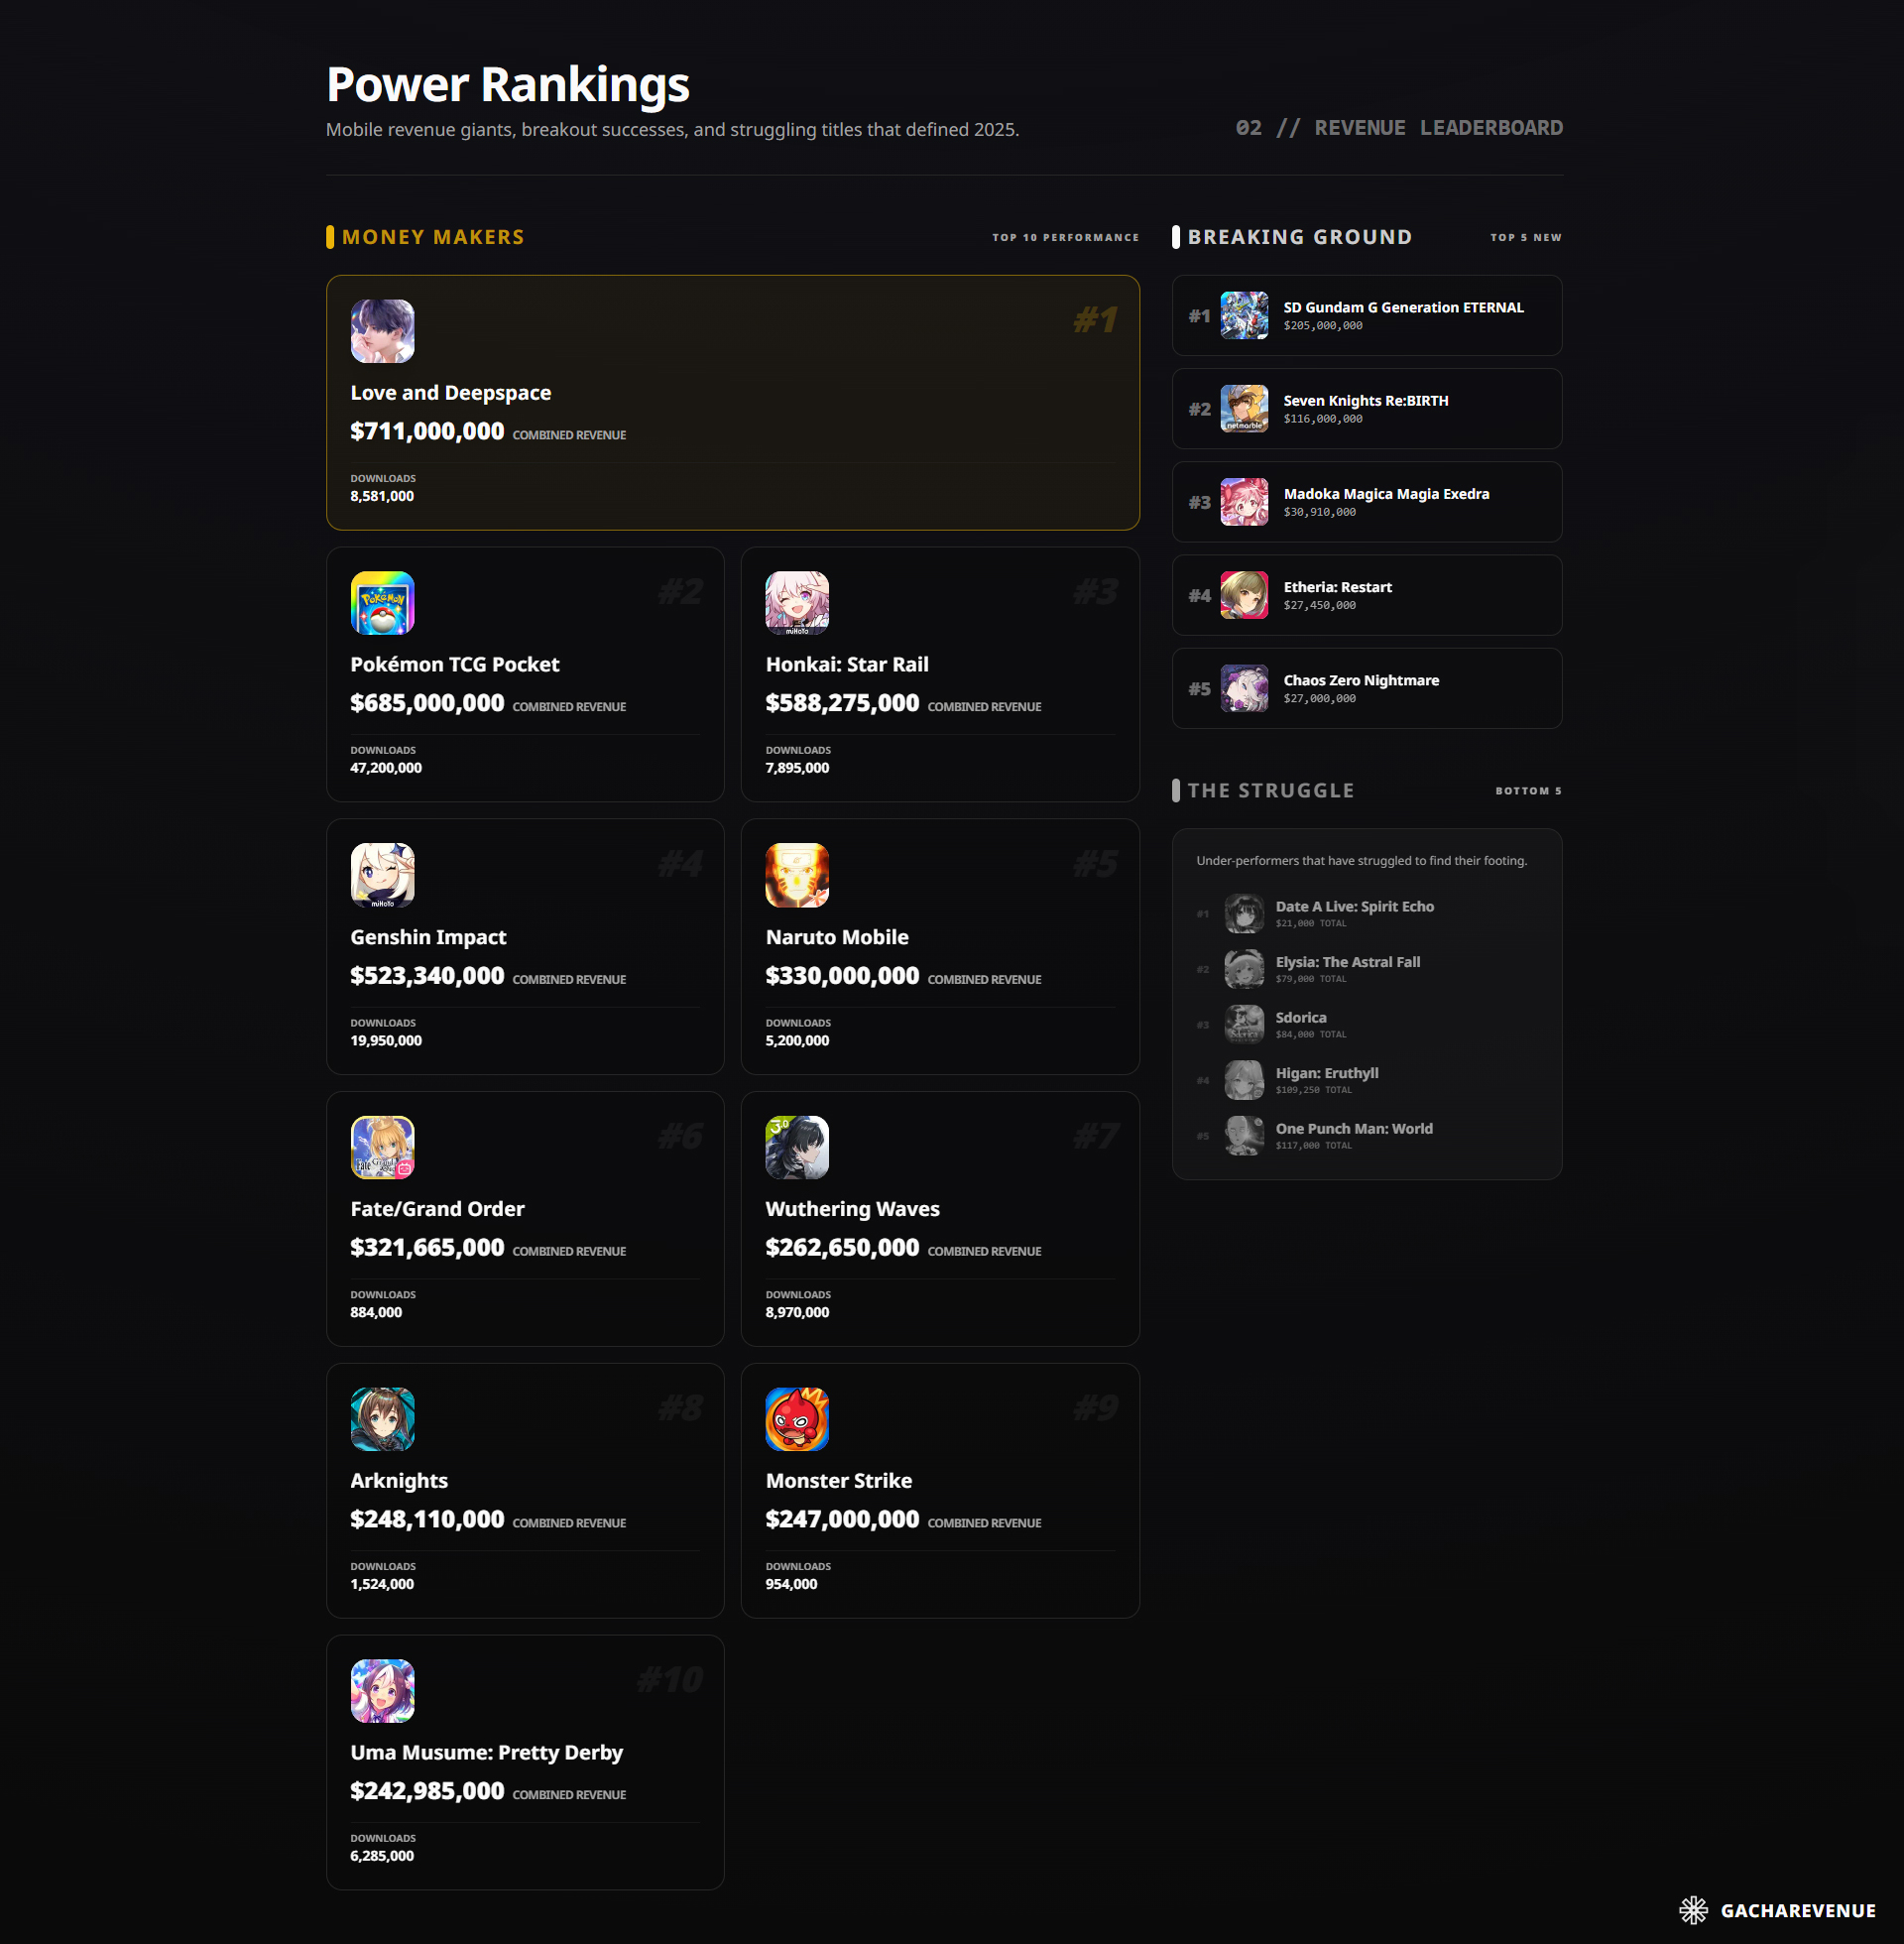Click the Love and Deepspace game icon
Viewport: 1904px width, 1944px height.
382,331
